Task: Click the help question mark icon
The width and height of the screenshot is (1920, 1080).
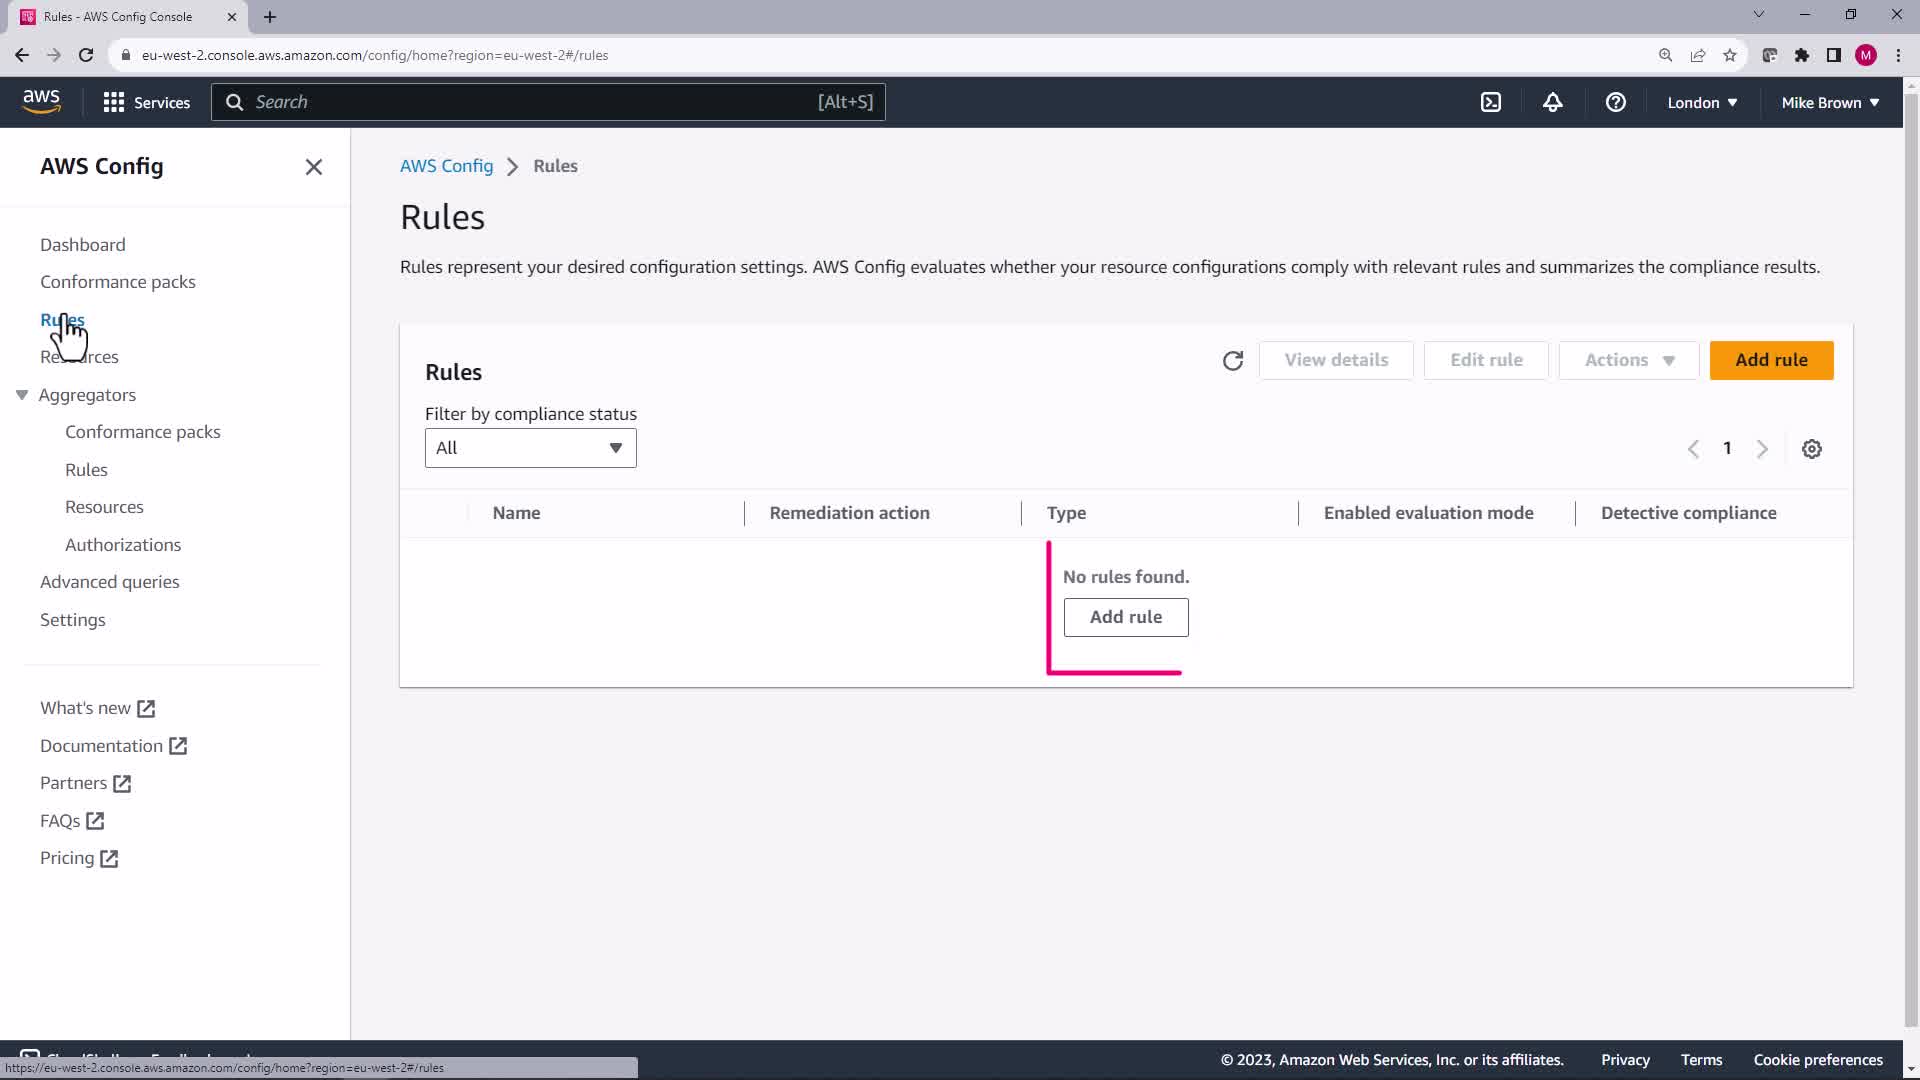Action: [x=1616, y=102]
